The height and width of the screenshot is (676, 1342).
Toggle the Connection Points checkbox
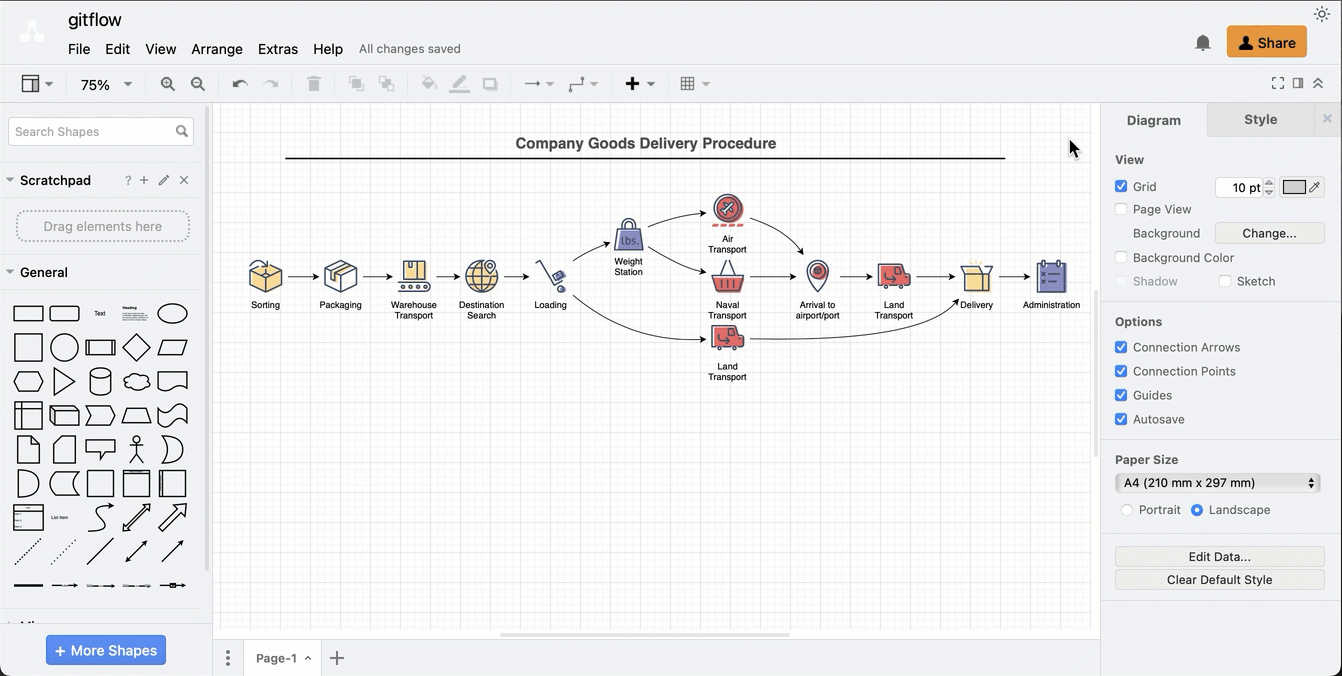point(1121,371)
